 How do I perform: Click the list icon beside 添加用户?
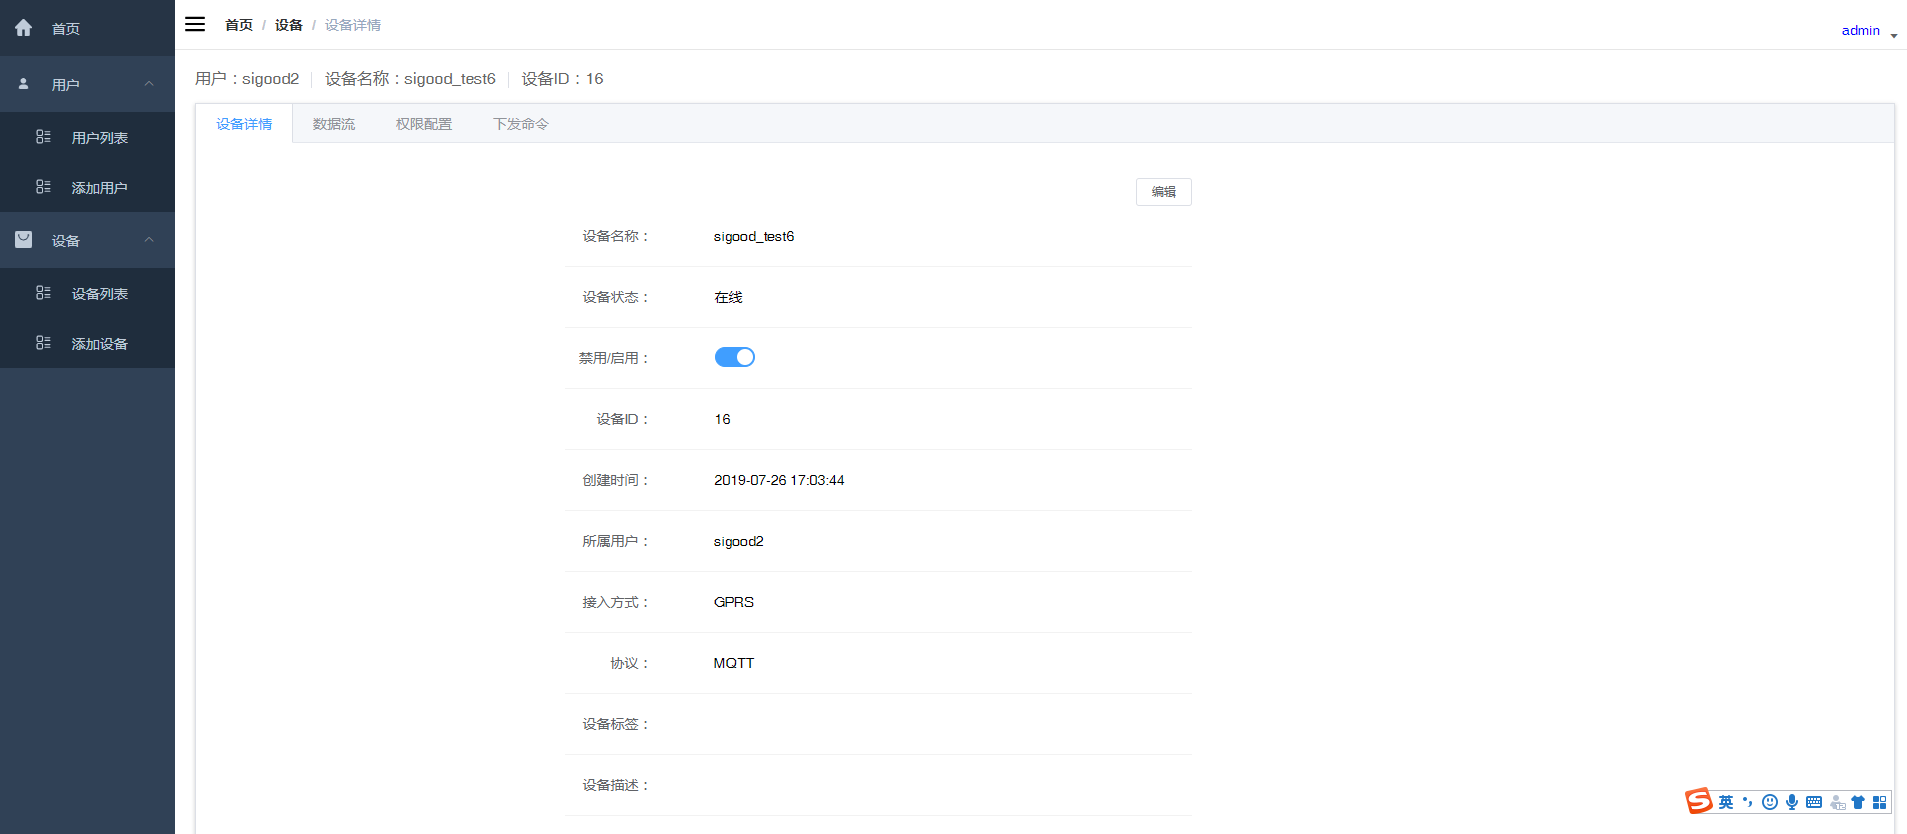pos(43,187)
